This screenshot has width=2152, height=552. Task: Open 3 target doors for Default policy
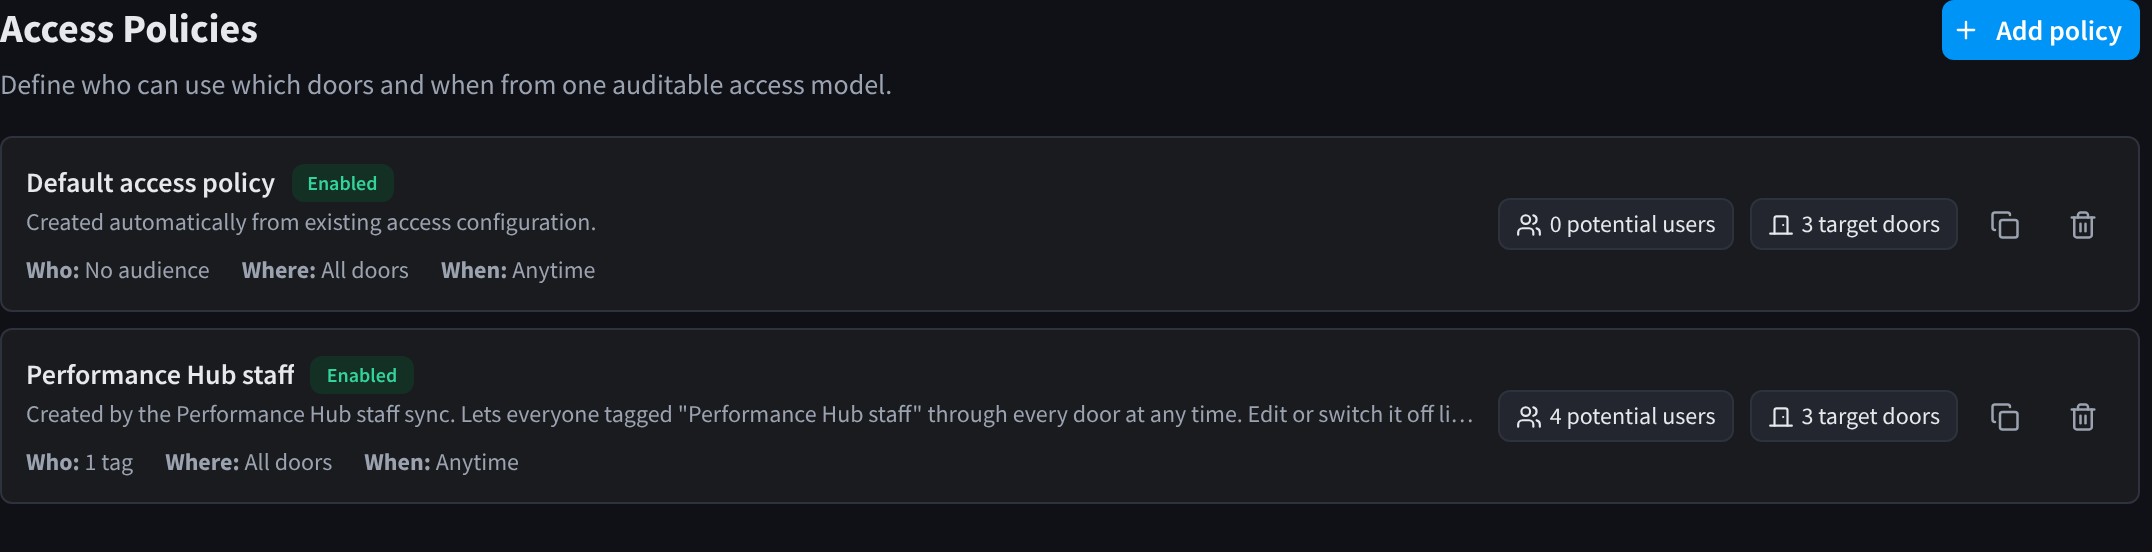coord(1854,225)
